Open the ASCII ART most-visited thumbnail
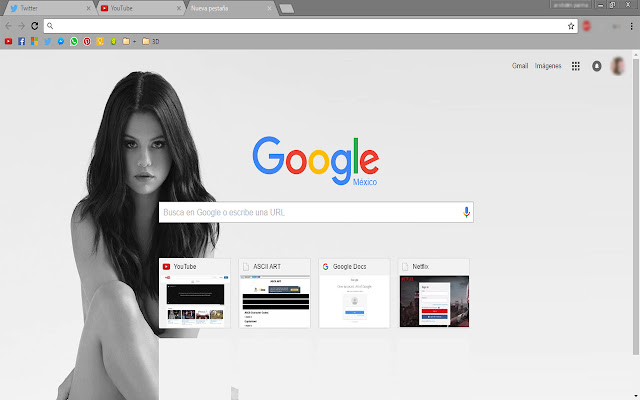 (x=274, y=293)
